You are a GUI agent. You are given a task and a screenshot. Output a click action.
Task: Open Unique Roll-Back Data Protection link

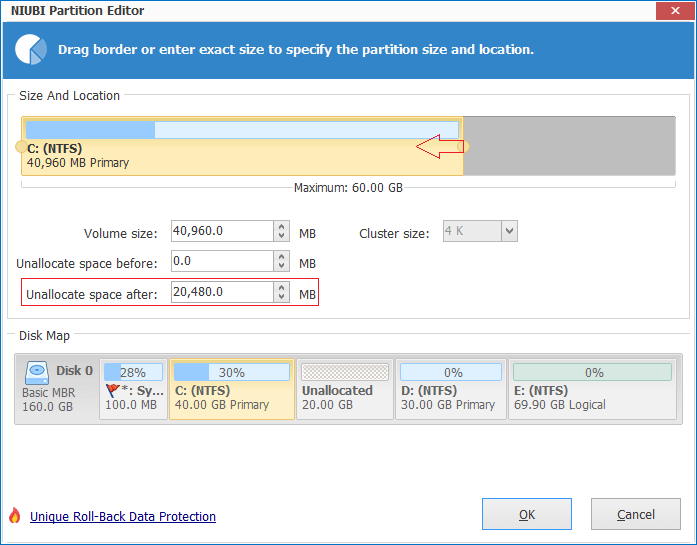123,517
